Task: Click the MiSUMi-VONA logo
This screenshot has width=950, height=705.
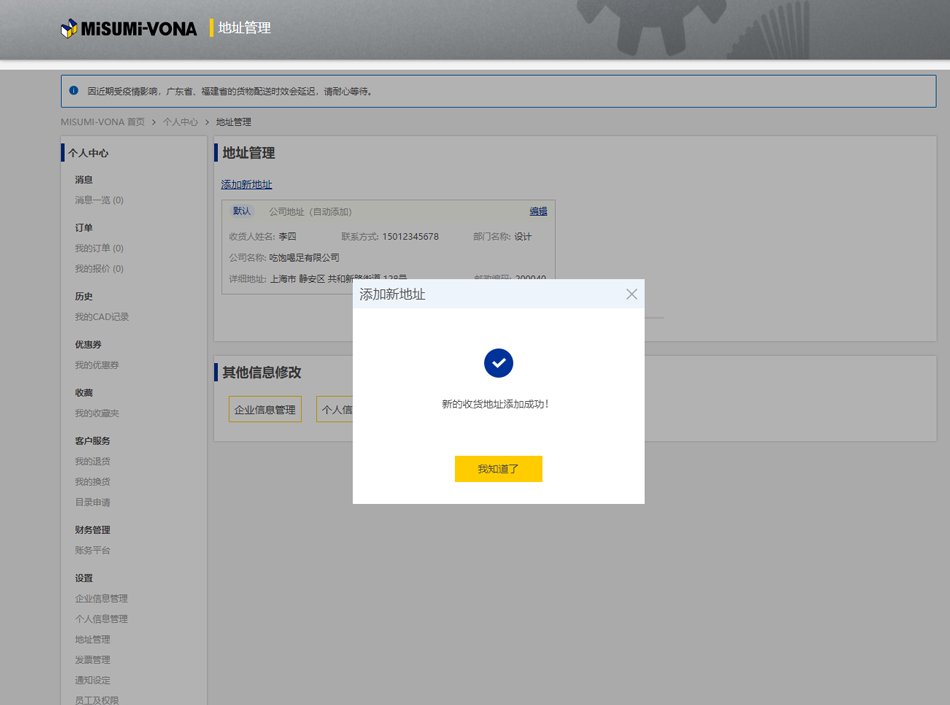Action: click(x=129, y=28)
